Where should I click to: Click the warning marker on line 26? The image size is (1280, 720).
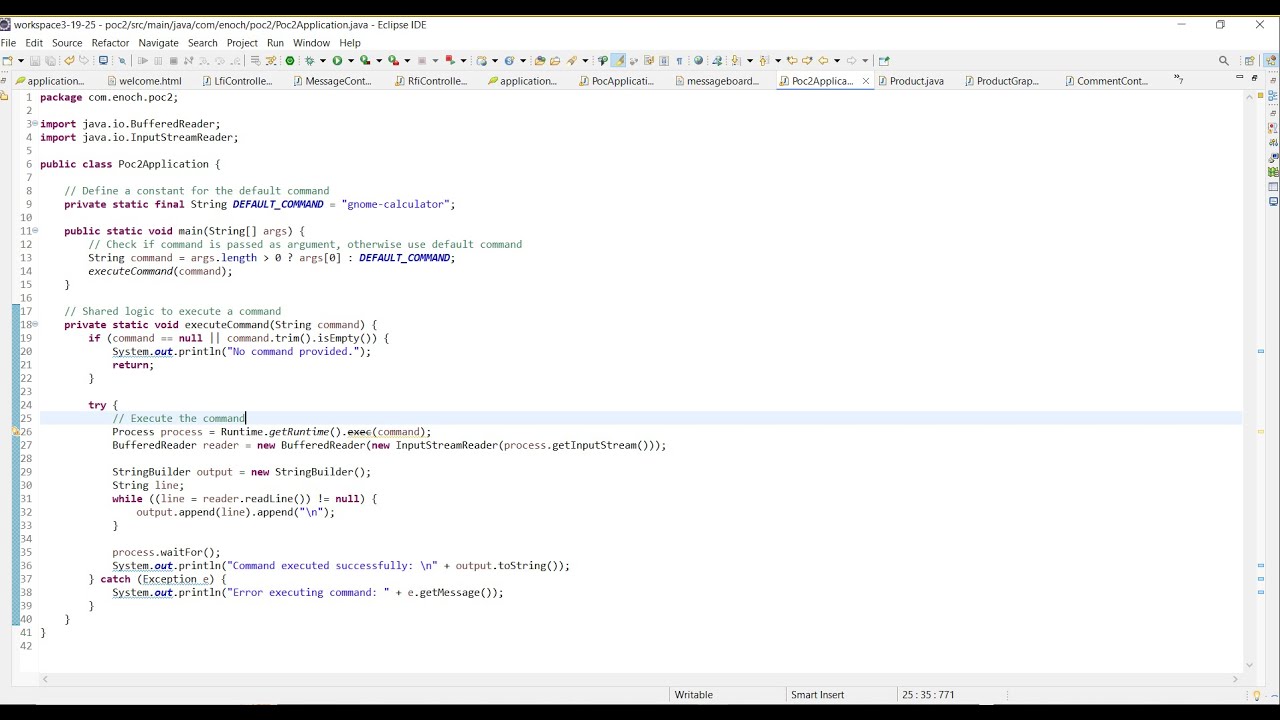pyautogui.click(x=16, y=432)
